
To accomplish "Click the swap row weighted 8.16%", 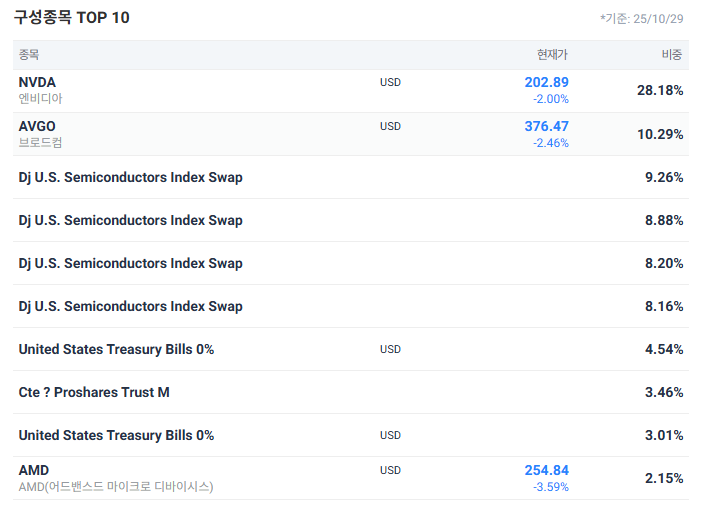I will [x=351, y=306].
